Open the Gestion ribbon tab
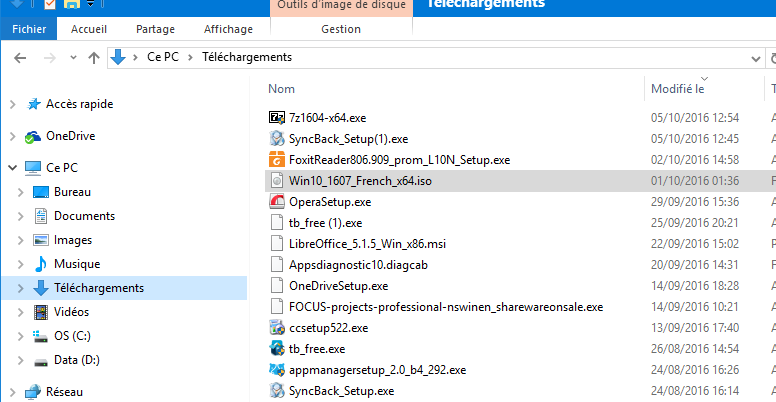The height and width of the screenshot is (402, 776). tap(341, 29)
